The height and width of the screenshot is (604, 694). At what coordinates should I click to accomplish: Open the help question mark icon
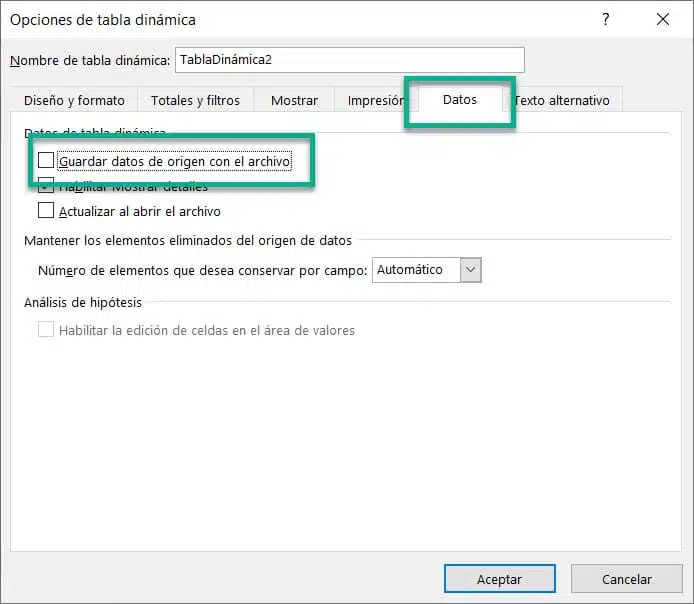(x=605, y=19)
